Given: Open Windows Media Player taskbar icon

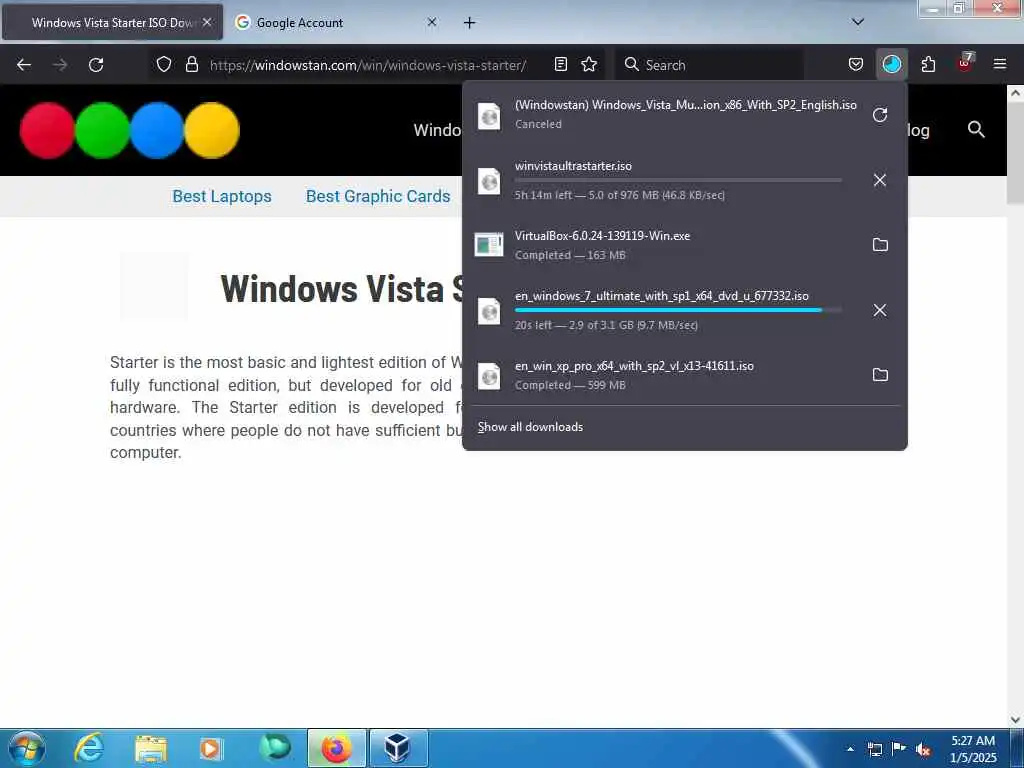Looking at the screenshot, I should [210, 748].
